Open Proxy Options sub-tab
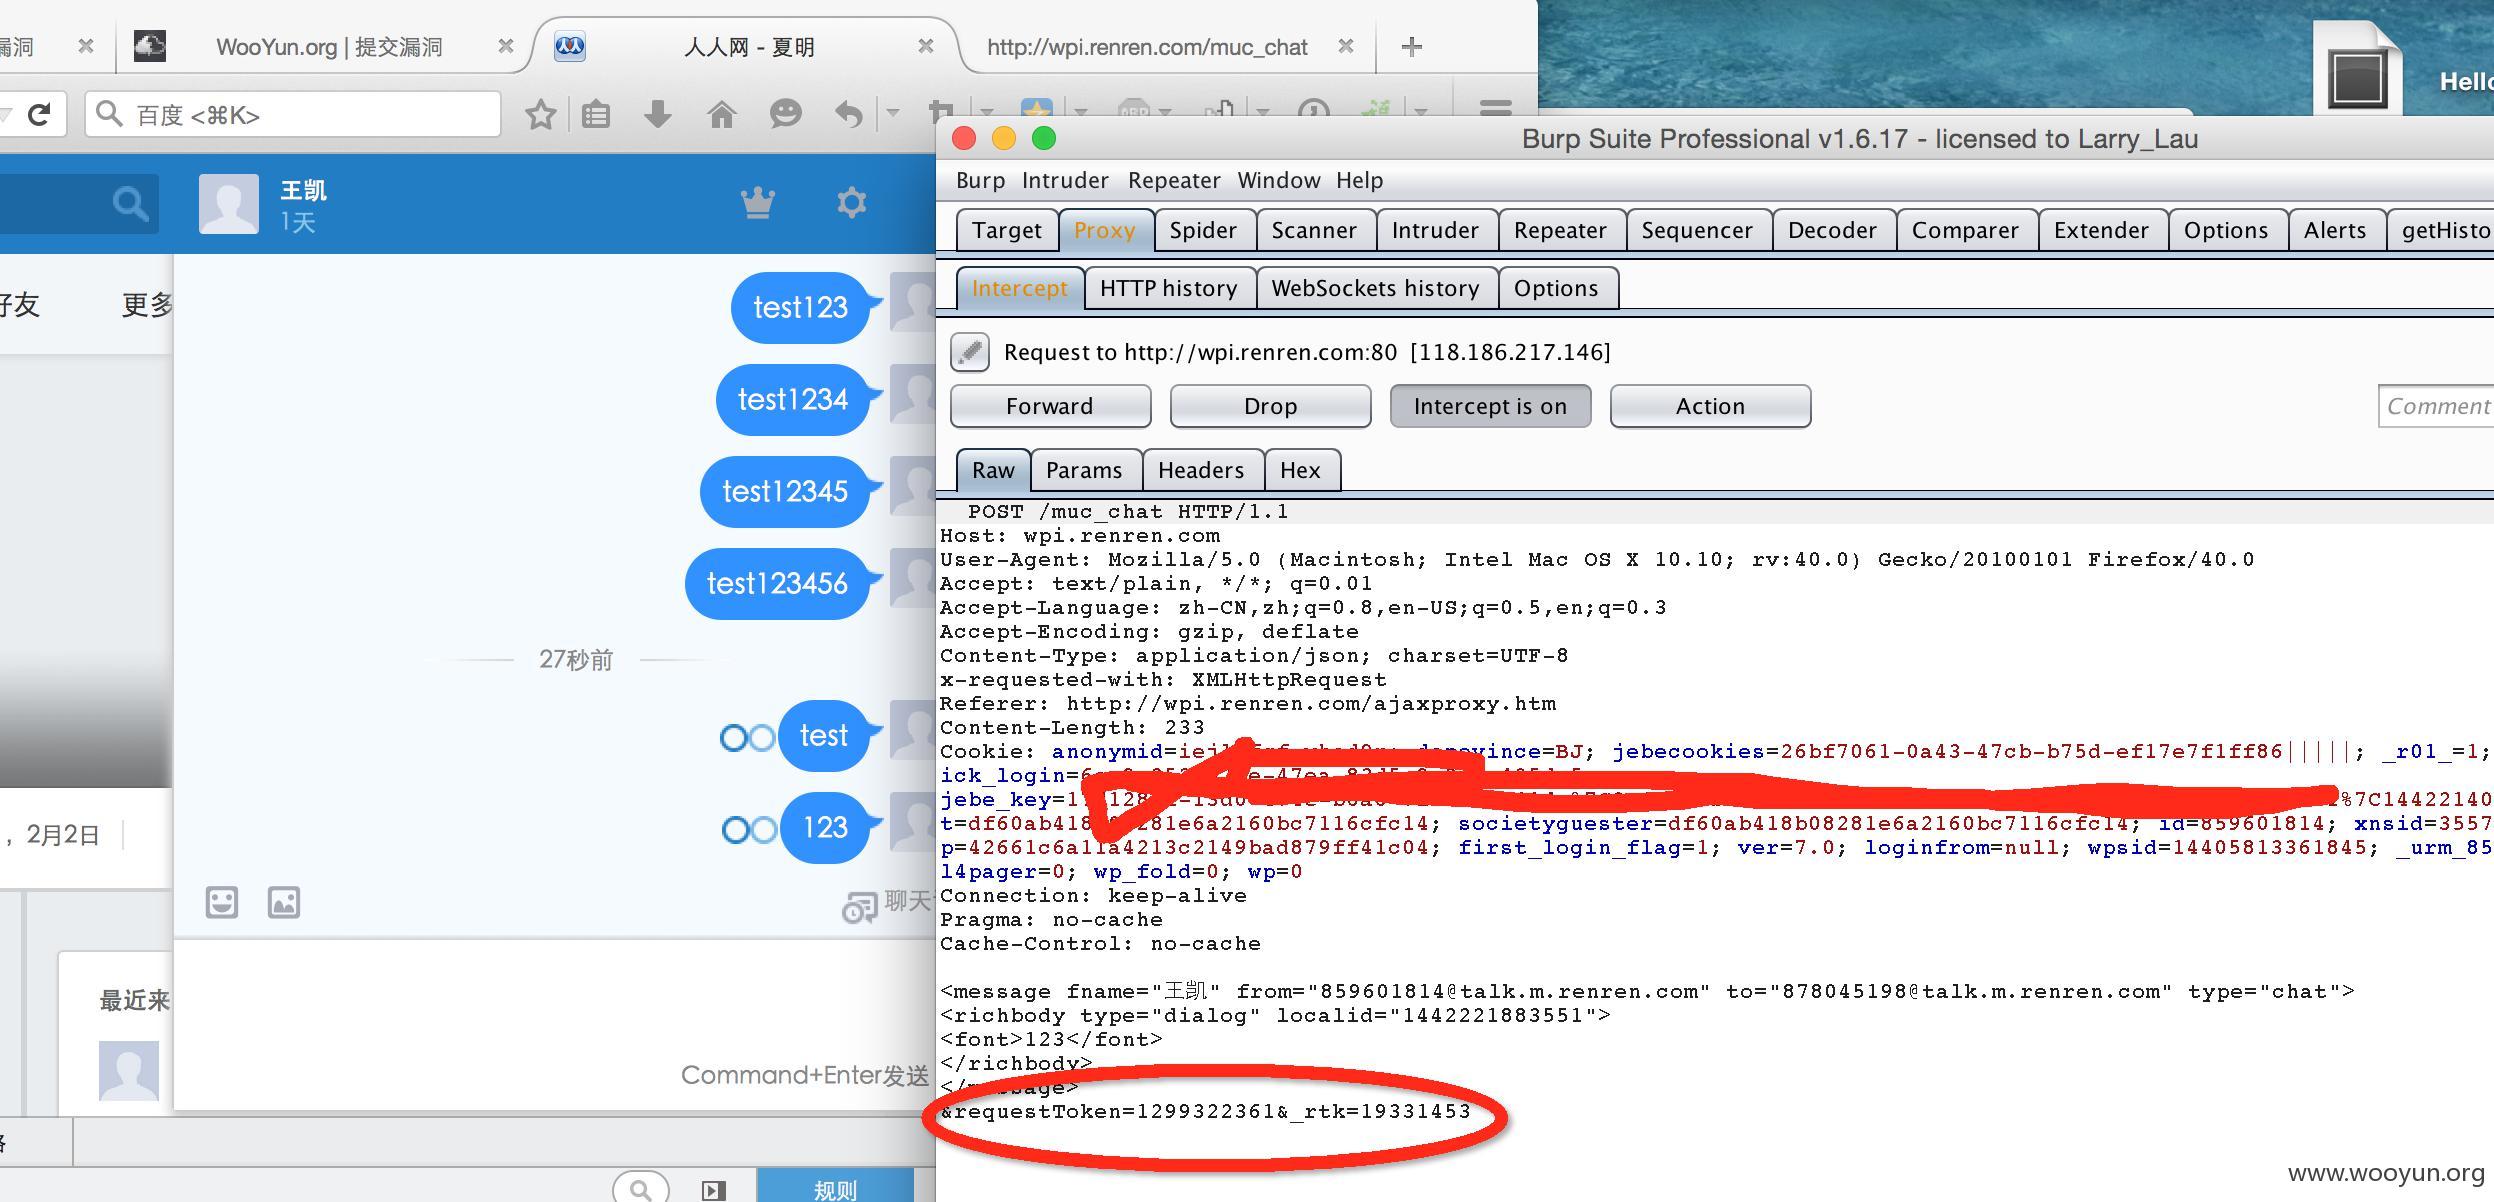 pyautogui.click(x=1556, y=288)
